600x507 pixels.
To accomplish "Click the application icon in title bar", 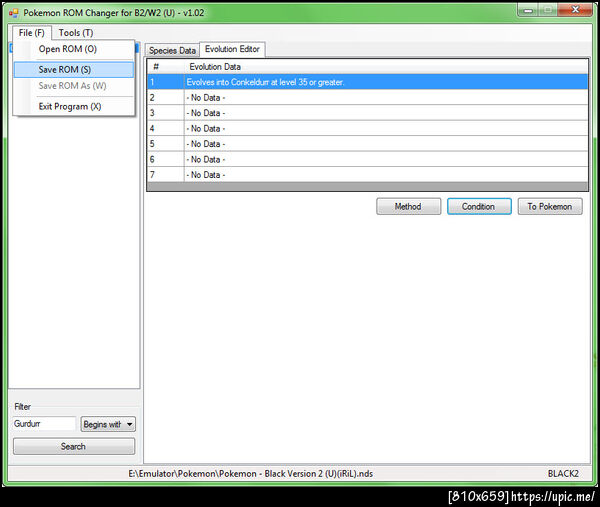I will [x=13, y=13].
